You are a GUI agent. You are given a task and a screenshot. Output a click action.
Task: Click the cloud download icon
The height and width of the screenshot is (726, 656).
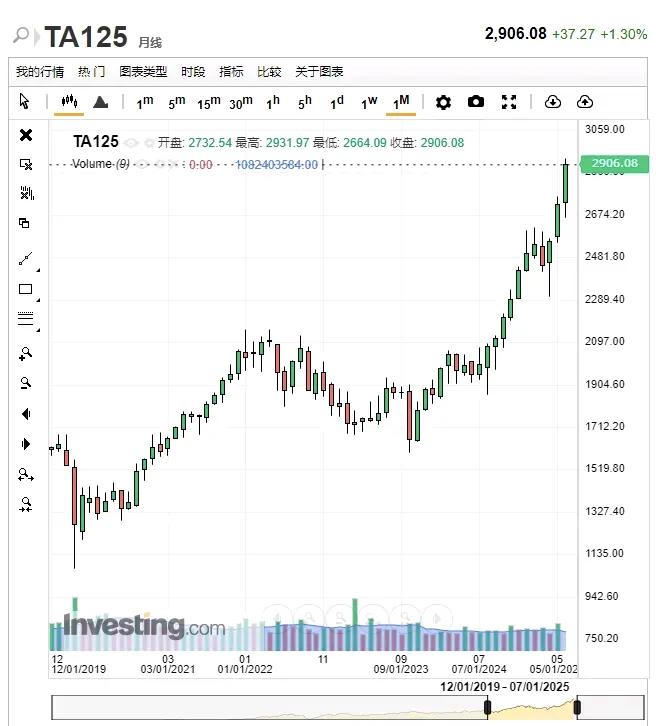click(553, 101)
